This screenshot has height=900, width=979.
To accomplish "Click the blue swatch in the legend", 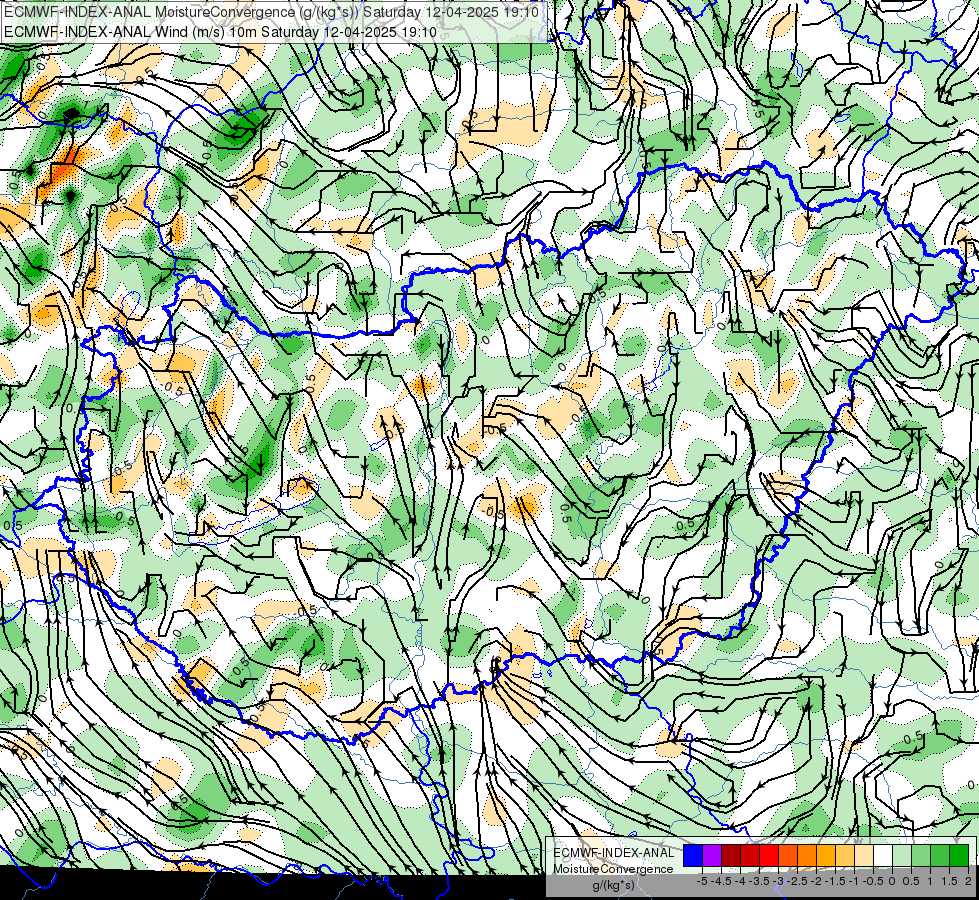I will pyautogui.click(x=693, y=856).
